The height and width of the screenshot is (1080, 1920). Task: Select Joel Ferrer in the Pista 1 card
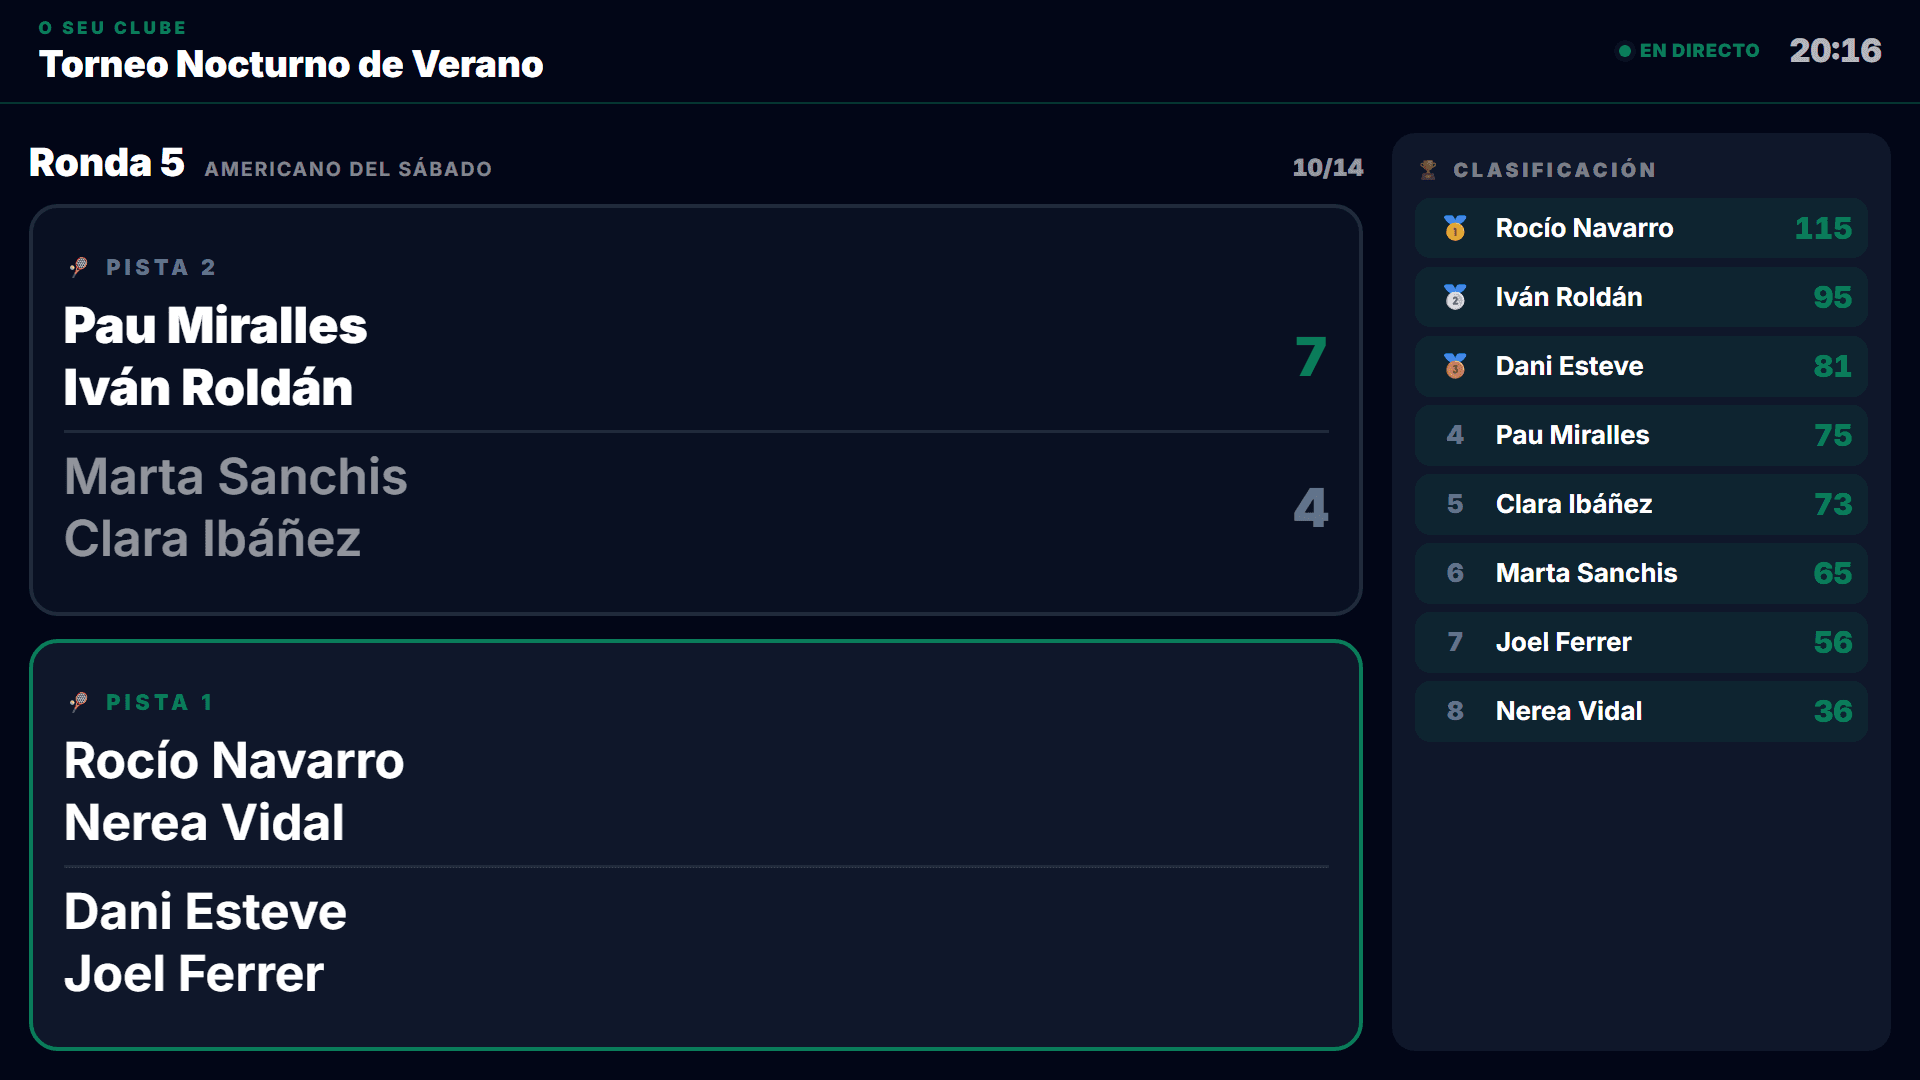(194, 973)
